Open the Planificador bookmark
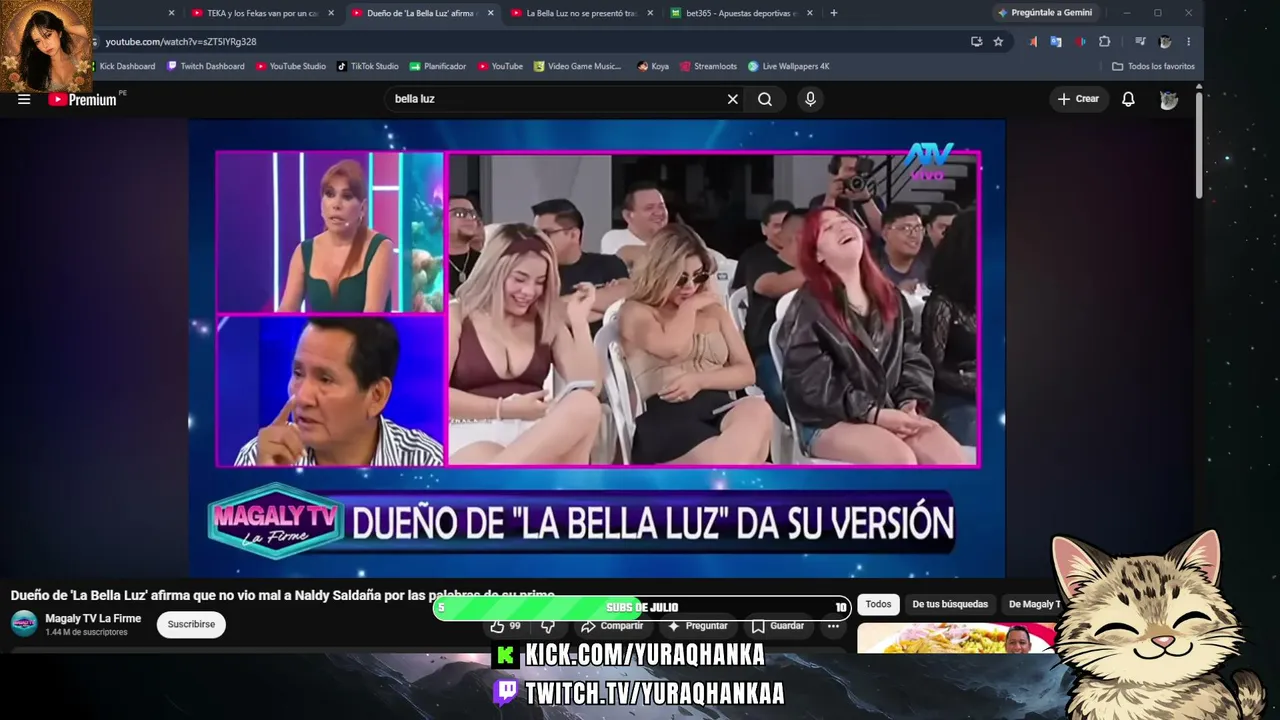The width and height of the screenshot is (1280, 720). pyautogui.click(x=438, y=66)
